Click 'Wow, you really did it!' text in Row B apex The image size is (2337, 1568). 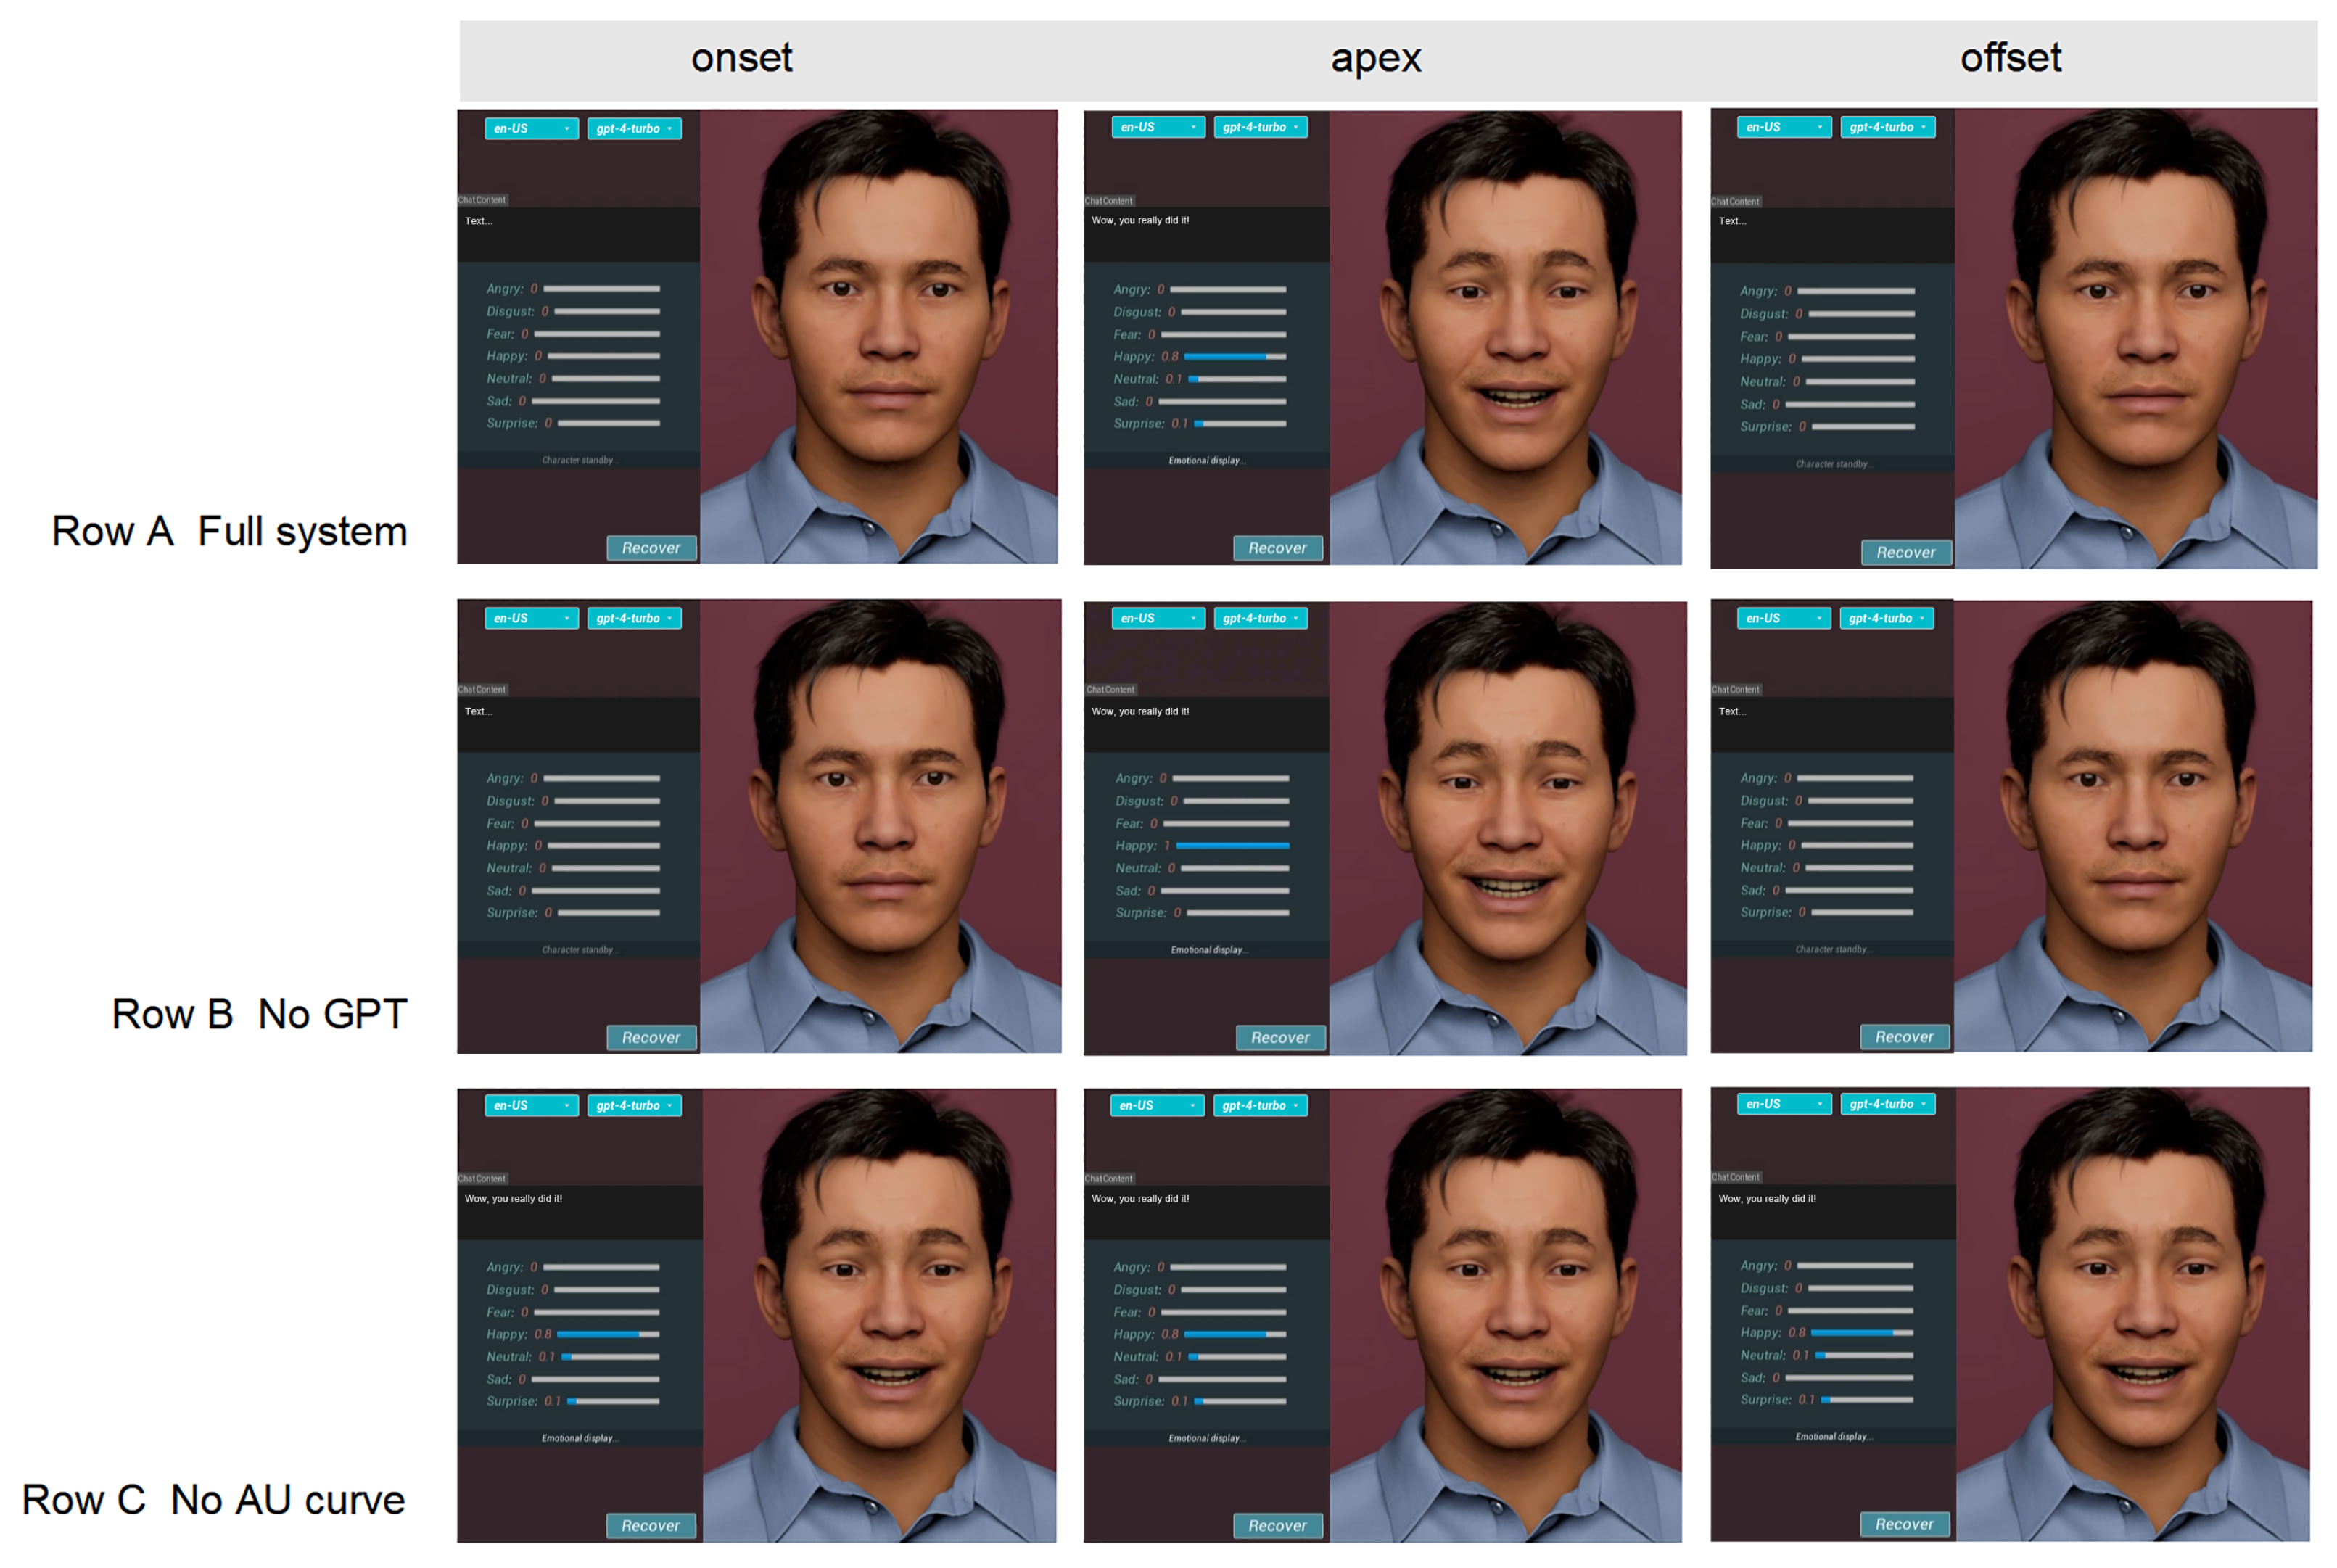1140,712
